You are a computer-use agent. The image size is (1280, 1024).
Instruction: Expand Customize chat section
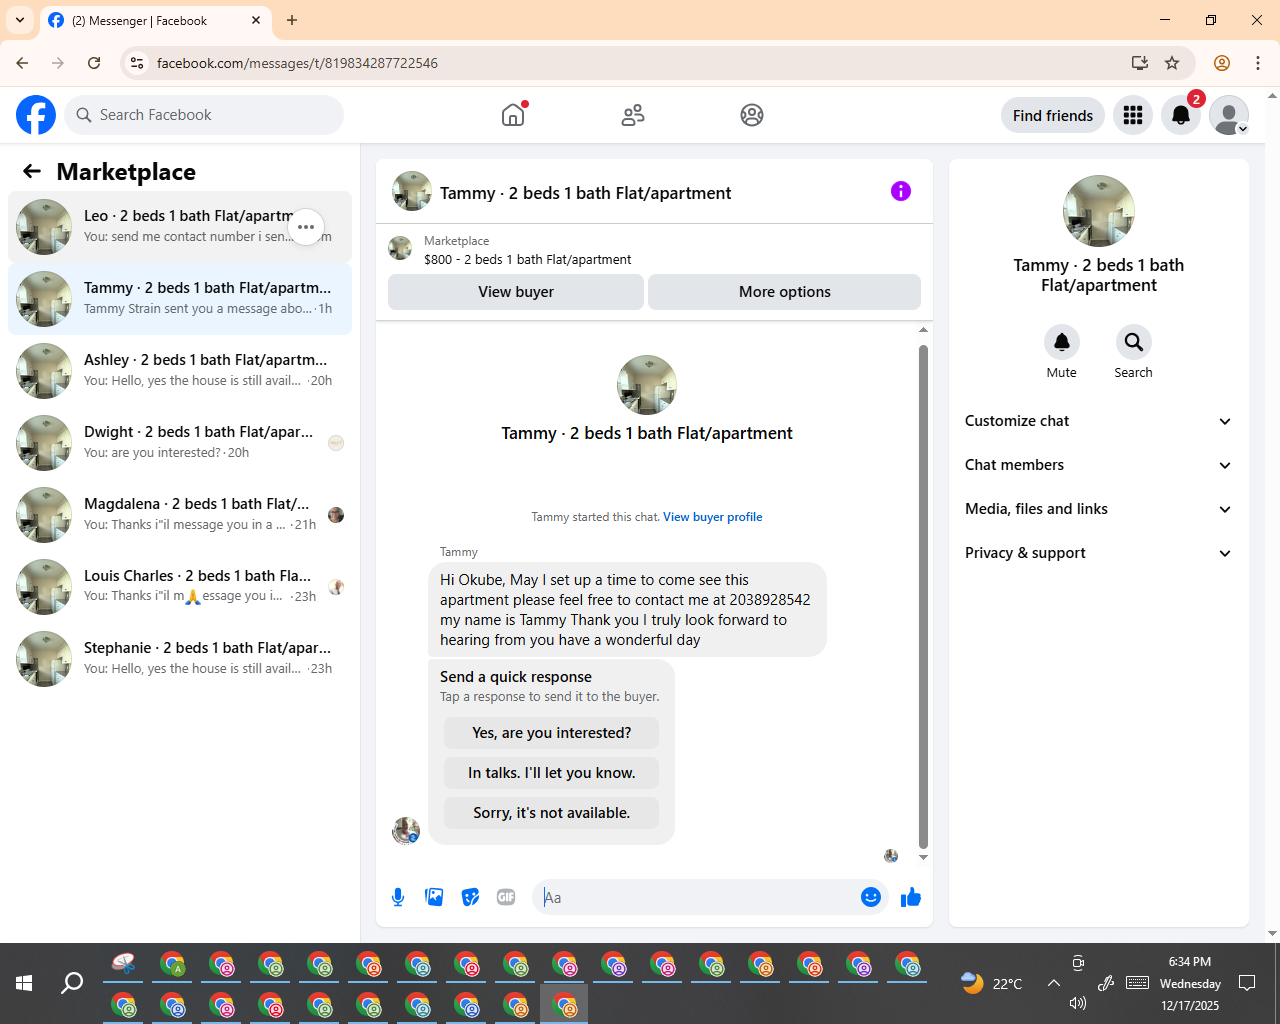coord(1098,421)
